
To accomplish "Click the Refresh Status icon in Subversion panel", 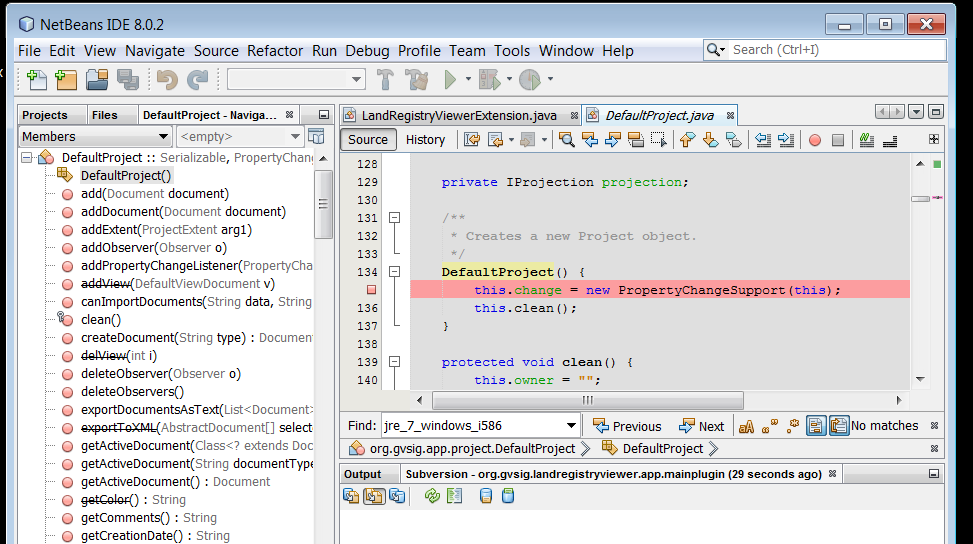I will (432, 496).
